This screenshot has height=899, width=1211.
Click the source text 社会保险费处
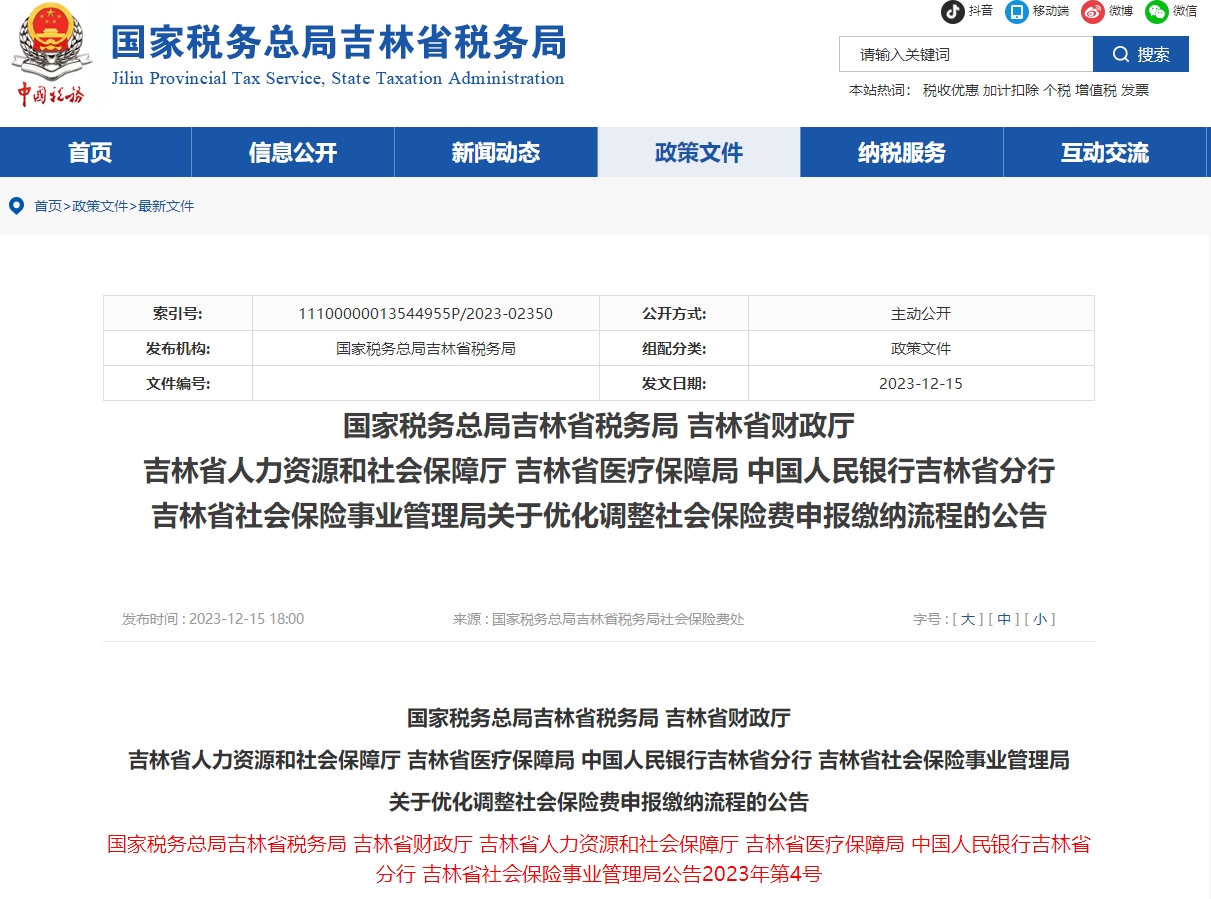702,619
